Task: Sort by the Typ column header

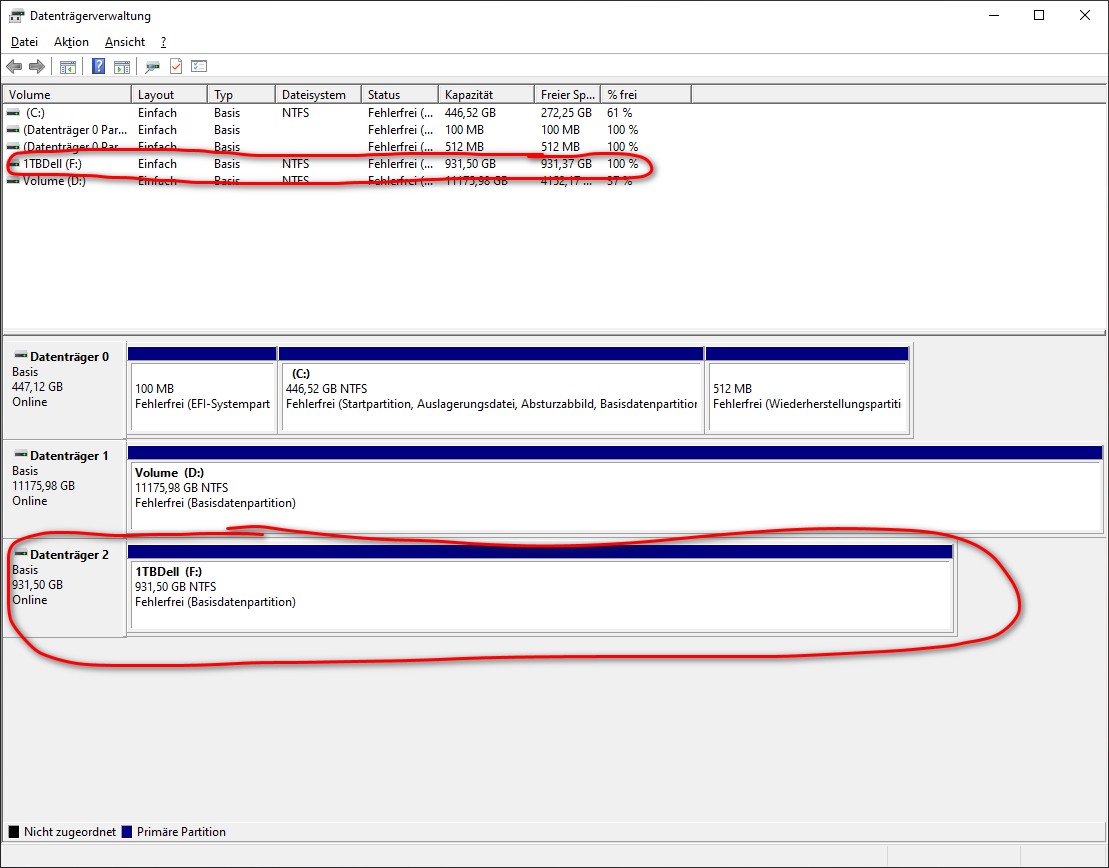Action: click(242, 94)
